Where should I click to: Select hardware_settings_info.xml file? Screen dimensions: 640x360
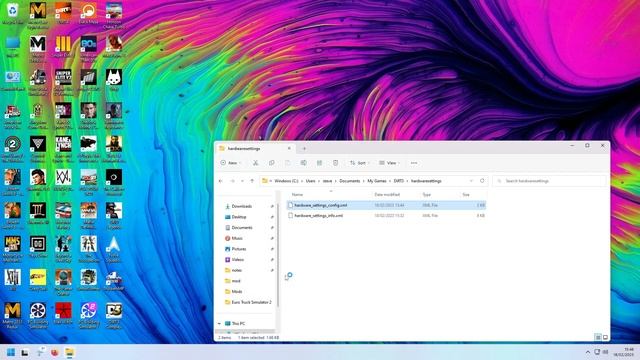click(x=386, y=216)
